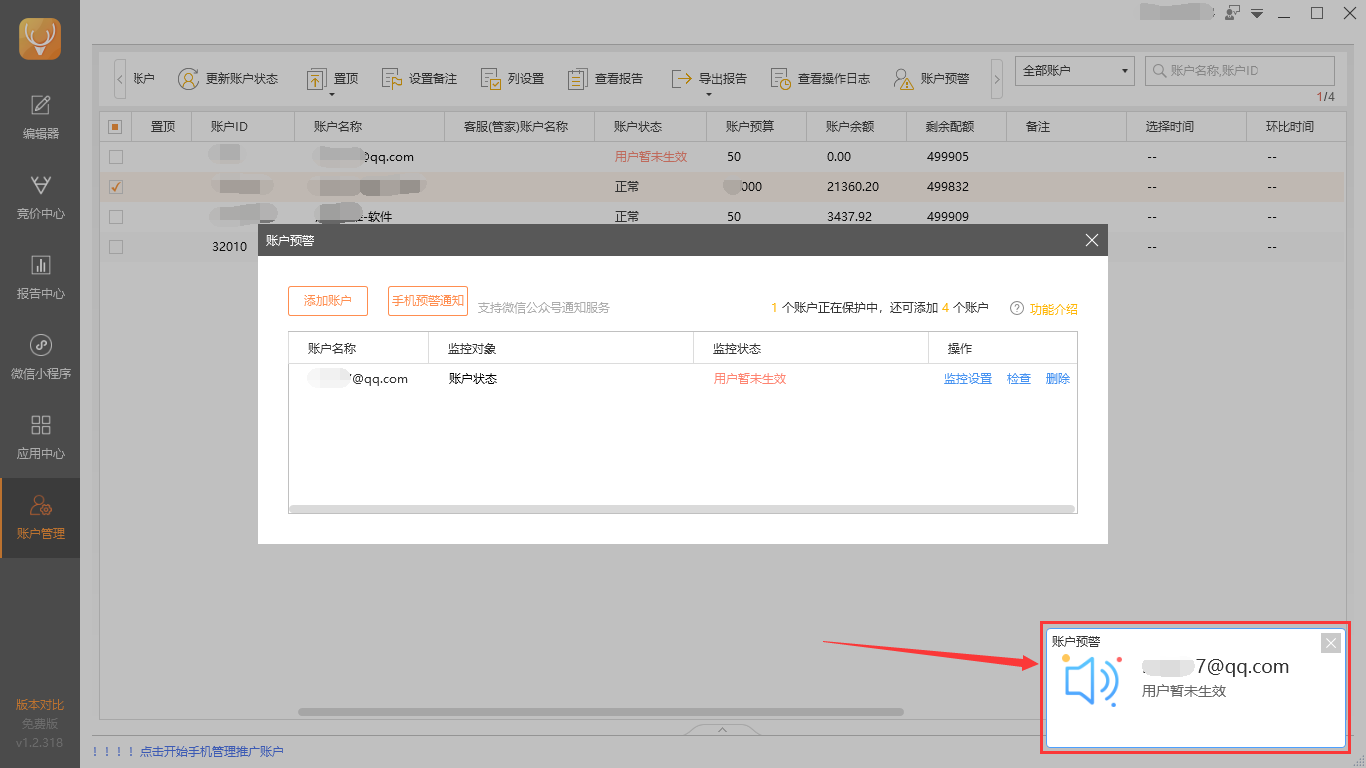This screenshot has height=768, width=1366.
Task: Open the 全部账户 filter dropdown
Action: pos(1075,71)
